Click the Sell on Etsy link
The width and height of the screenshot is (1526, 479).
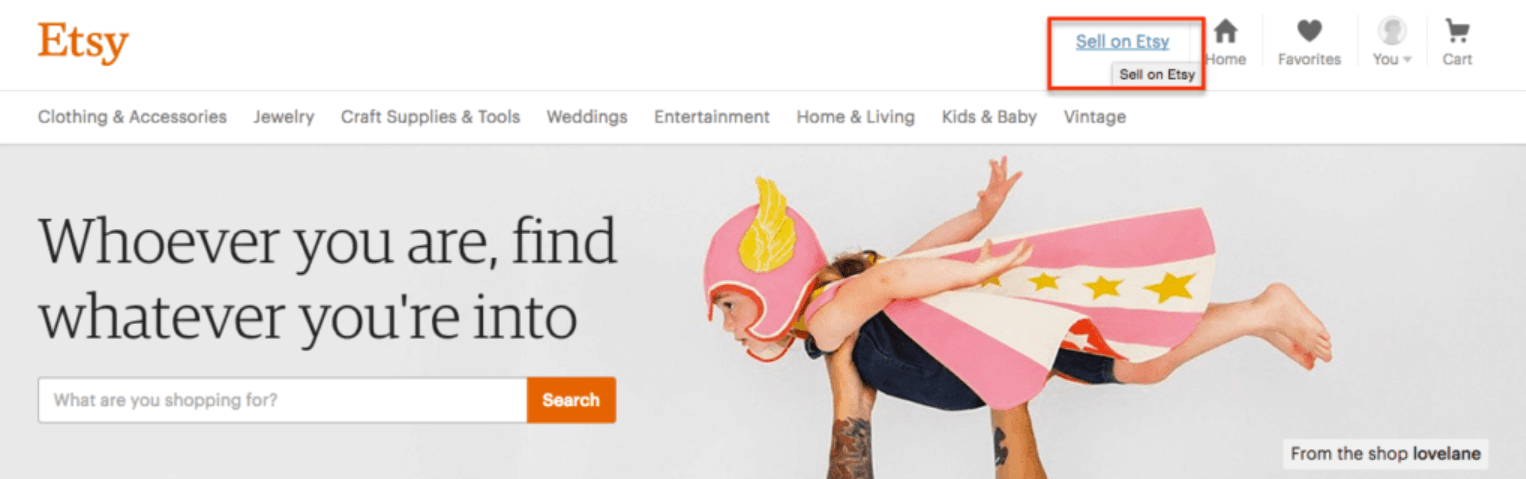[x=1122, y=42]
